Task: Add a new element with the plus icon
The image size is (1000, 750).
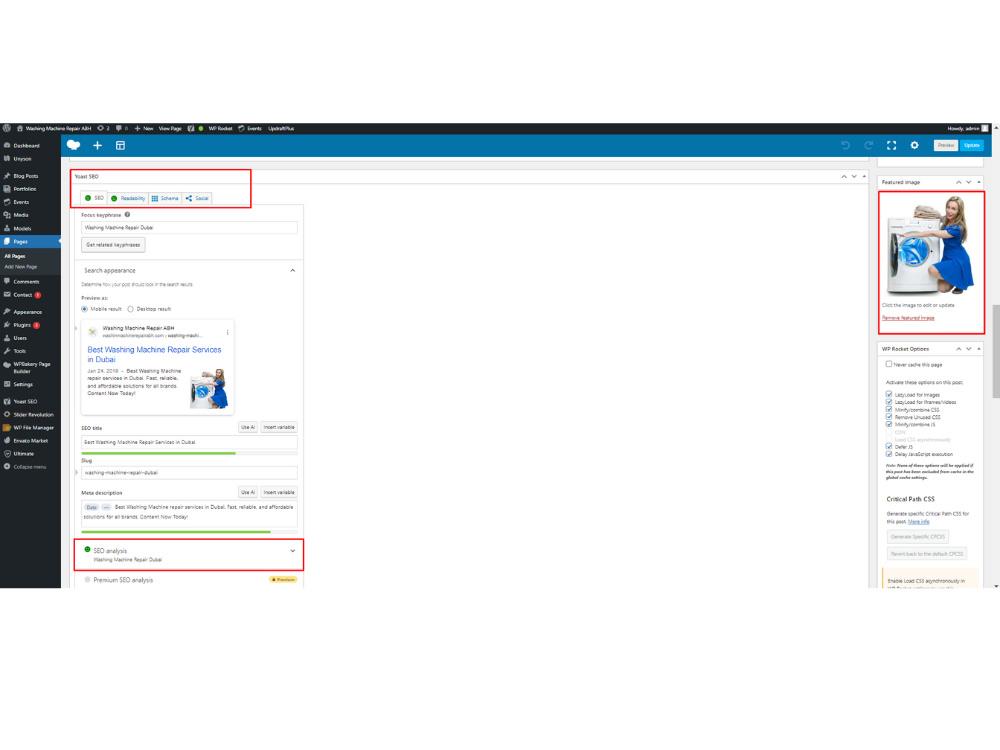Action: click(98, 145)
